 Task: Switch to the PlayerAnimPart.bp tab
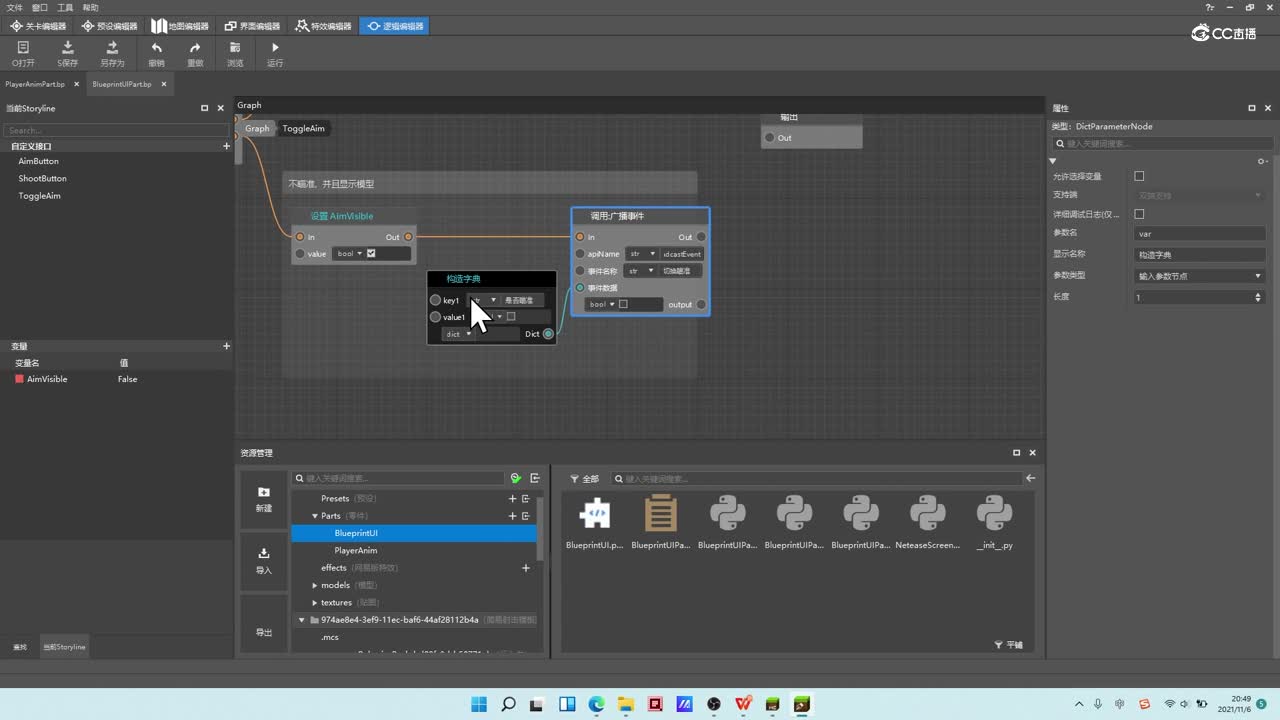click(36, 84)
